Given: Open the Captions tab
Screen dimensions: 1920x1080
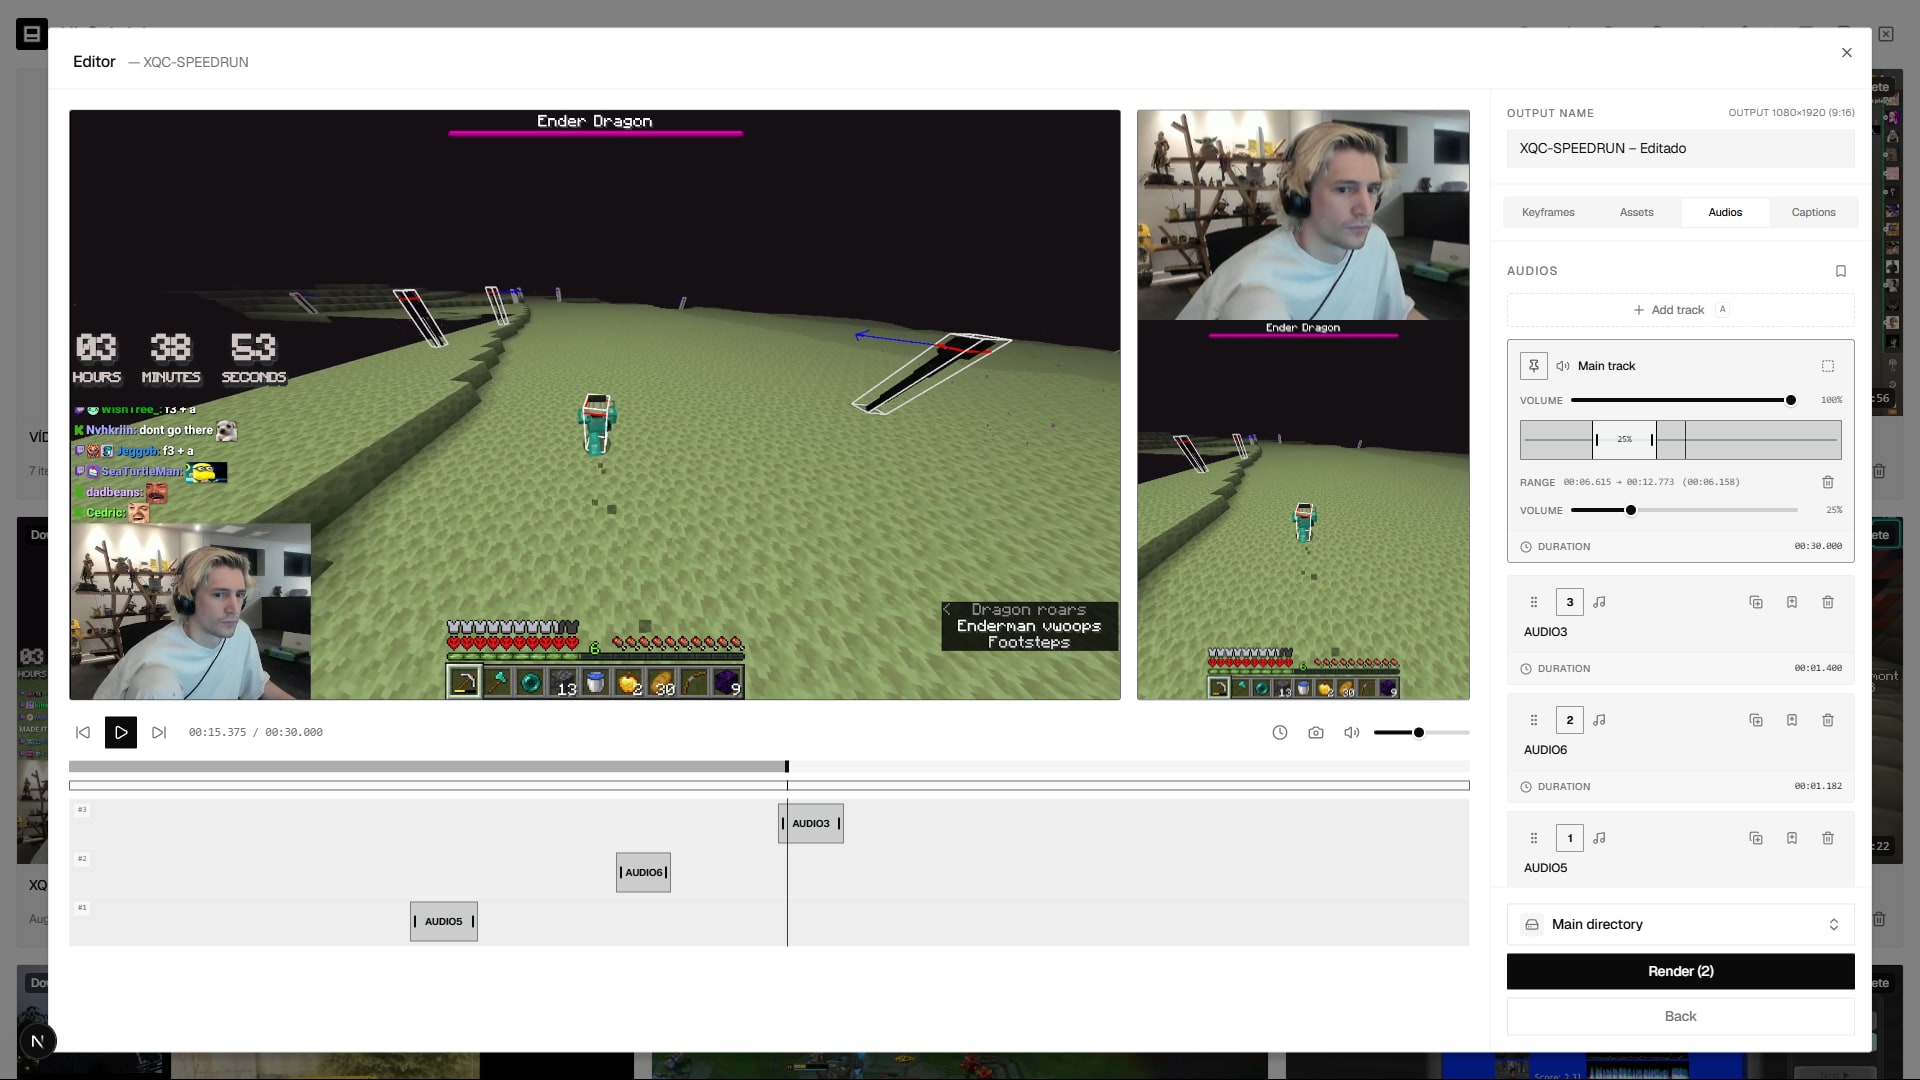Looking at the screenshot, I should pyautogui.click(x=1813, y=212).
